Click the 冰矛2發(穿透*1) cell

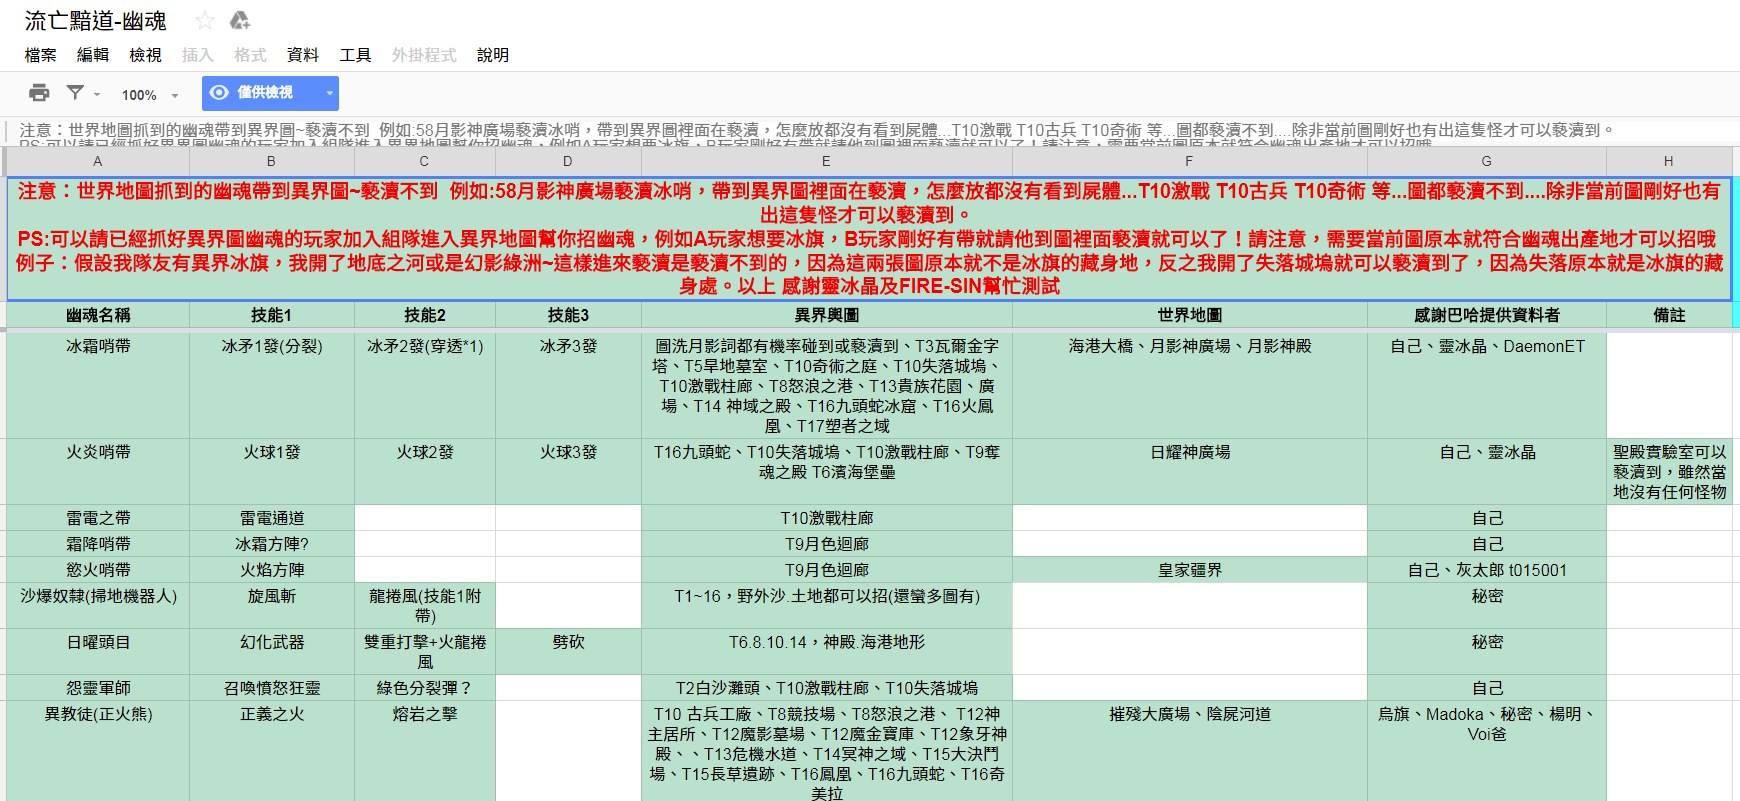[425, 385]
